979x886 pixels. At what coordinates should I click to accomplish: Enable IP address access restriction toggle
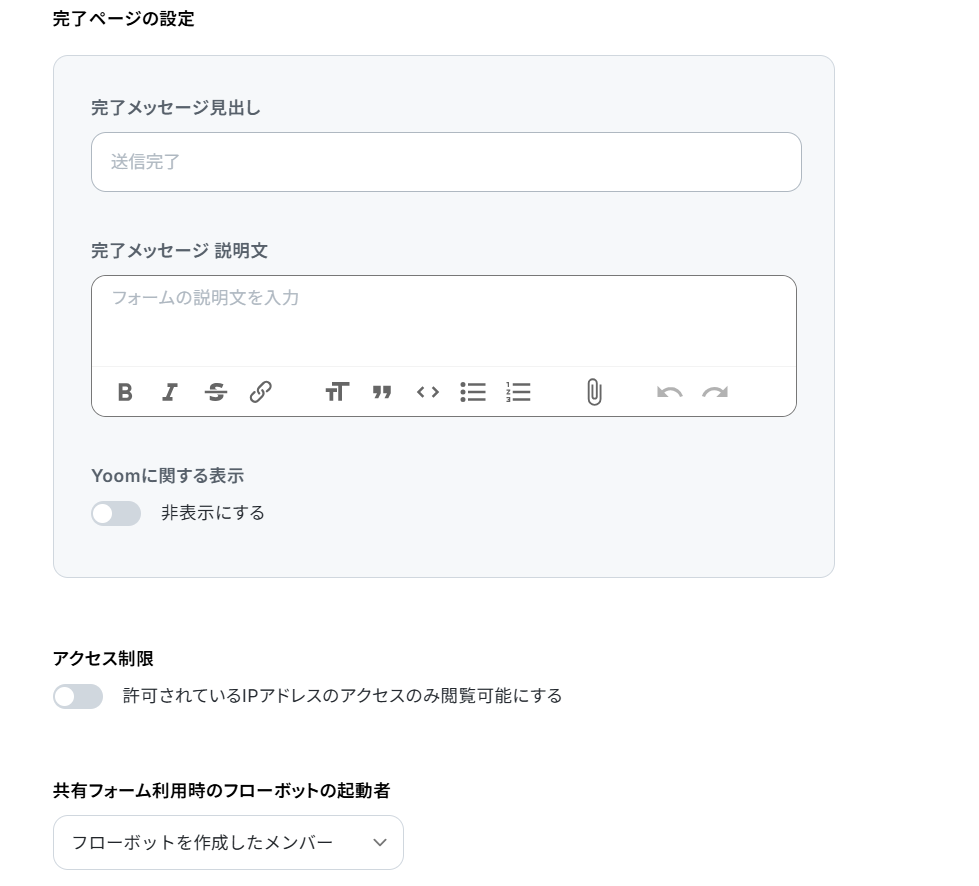pyautogui.click(x=78, y=696)
